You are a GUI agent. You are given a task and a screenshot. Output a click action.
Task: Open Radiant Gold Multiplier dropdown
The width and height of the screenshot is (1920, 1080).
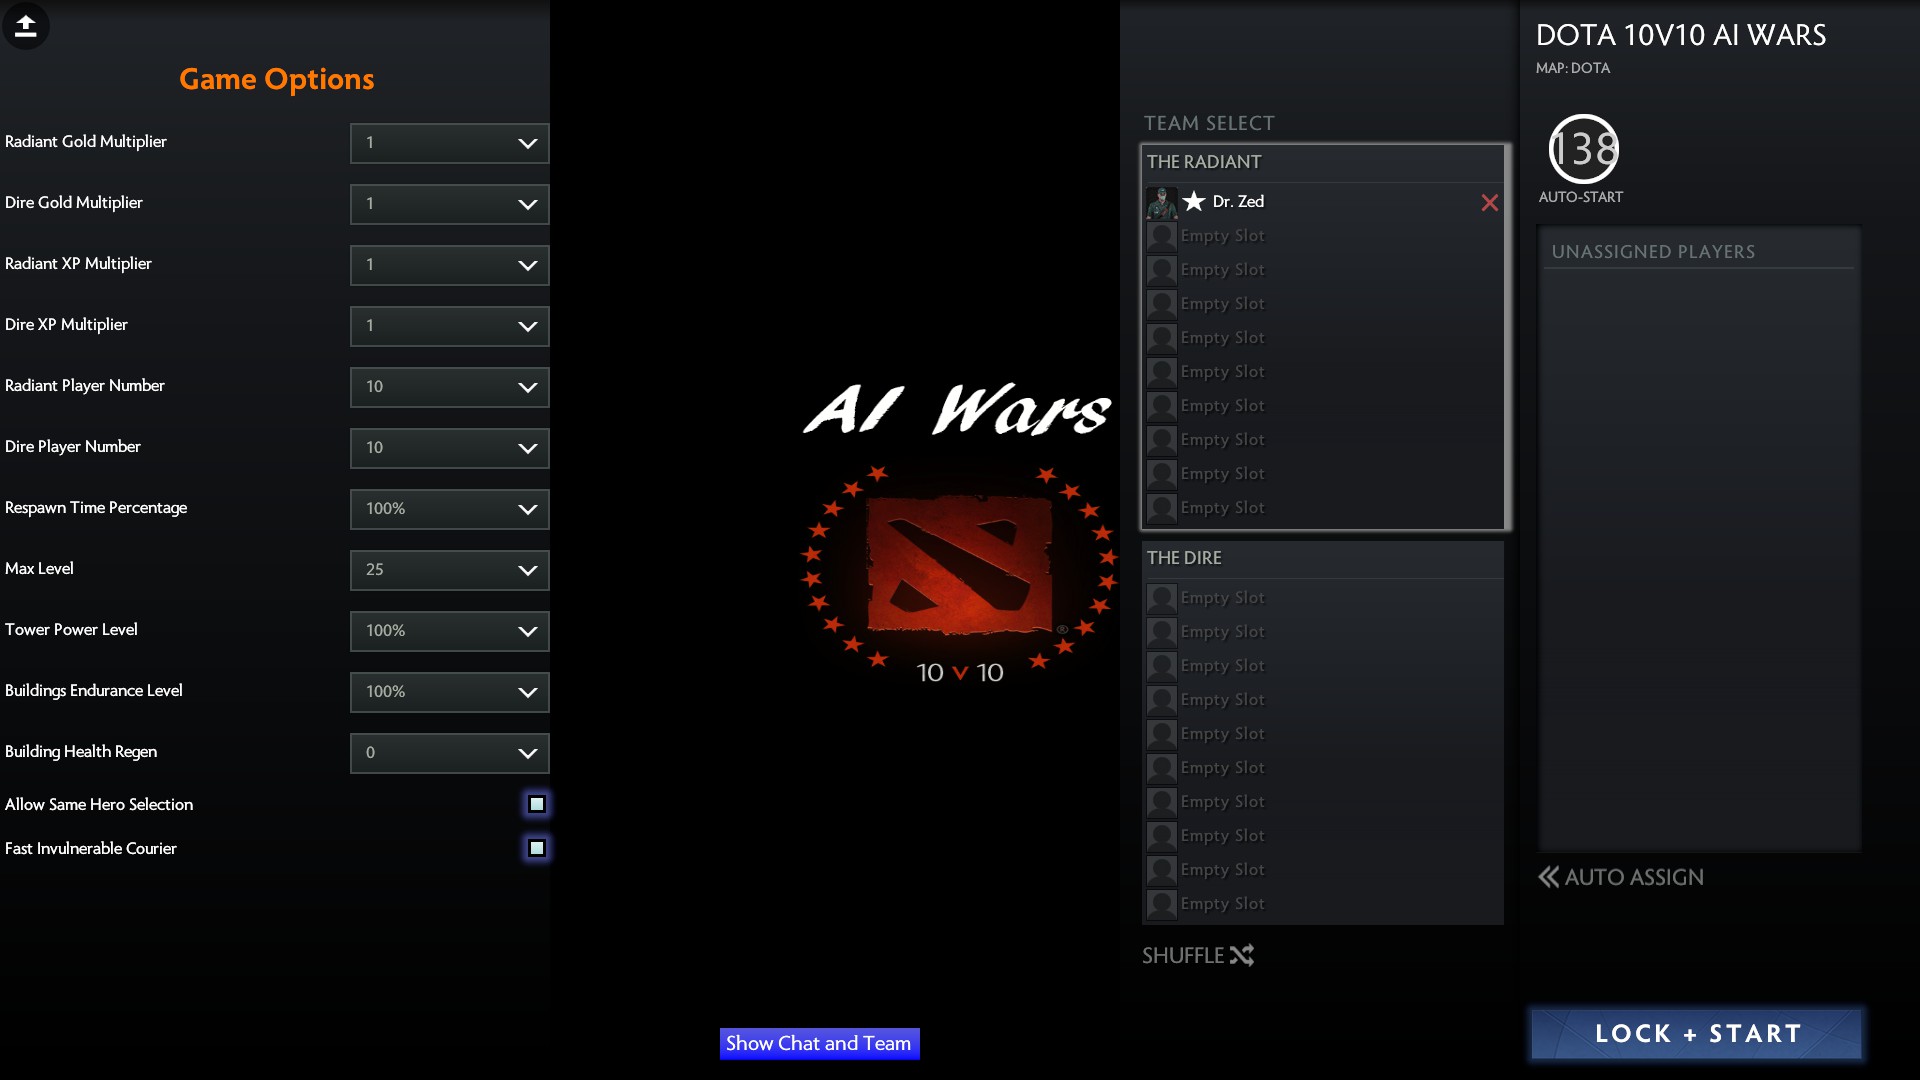tap(449, 143)
